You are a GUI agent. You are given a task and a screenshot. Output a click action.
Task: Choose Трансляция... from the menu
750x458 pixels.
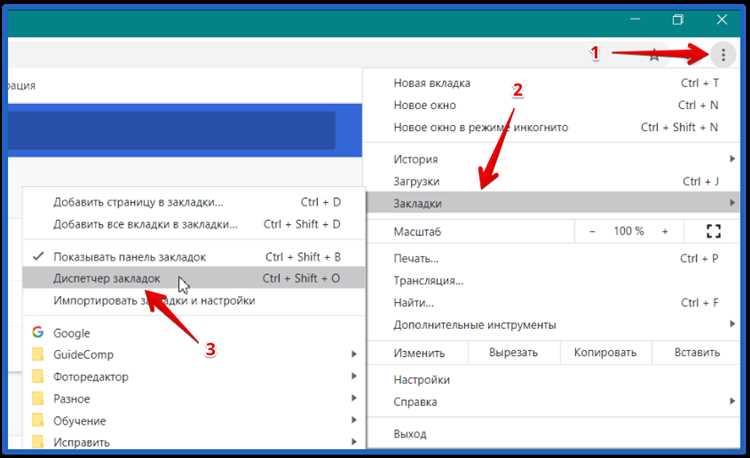point(553,280)
